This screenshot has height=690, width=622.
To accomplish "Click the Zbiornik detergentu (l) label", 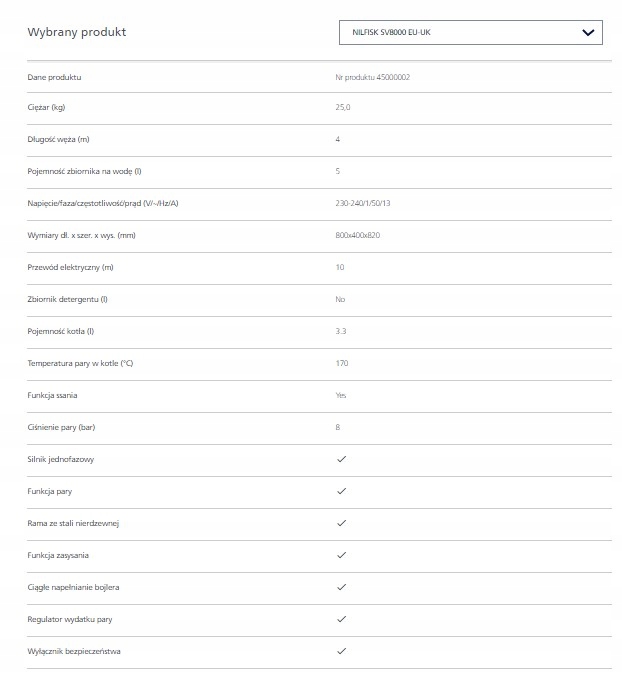I will pos(67,299).
